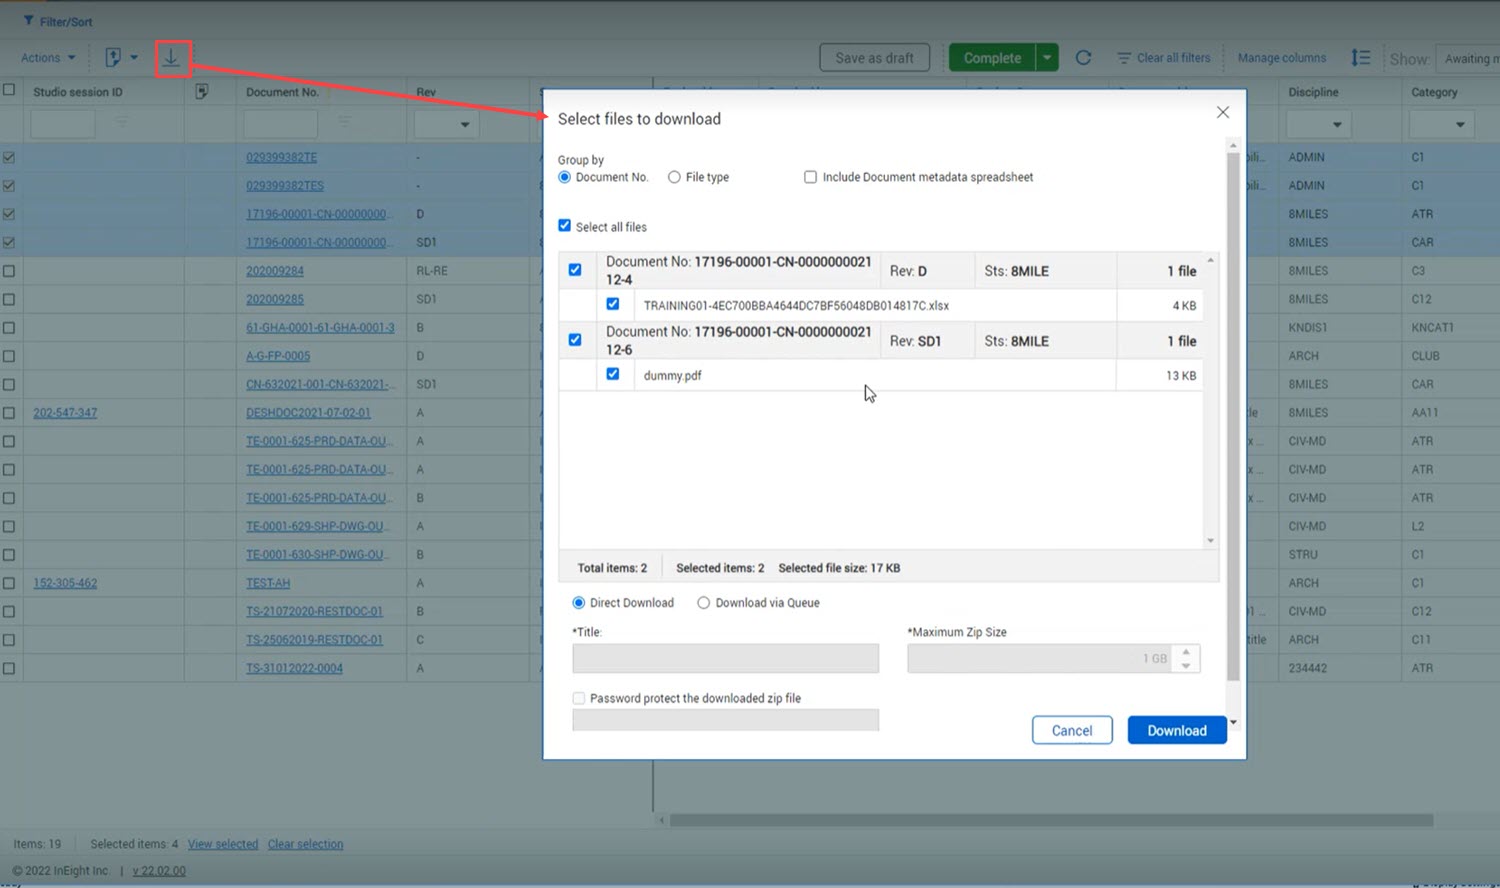Click the document transmit icon in the toolbar

tap(113, 58)
